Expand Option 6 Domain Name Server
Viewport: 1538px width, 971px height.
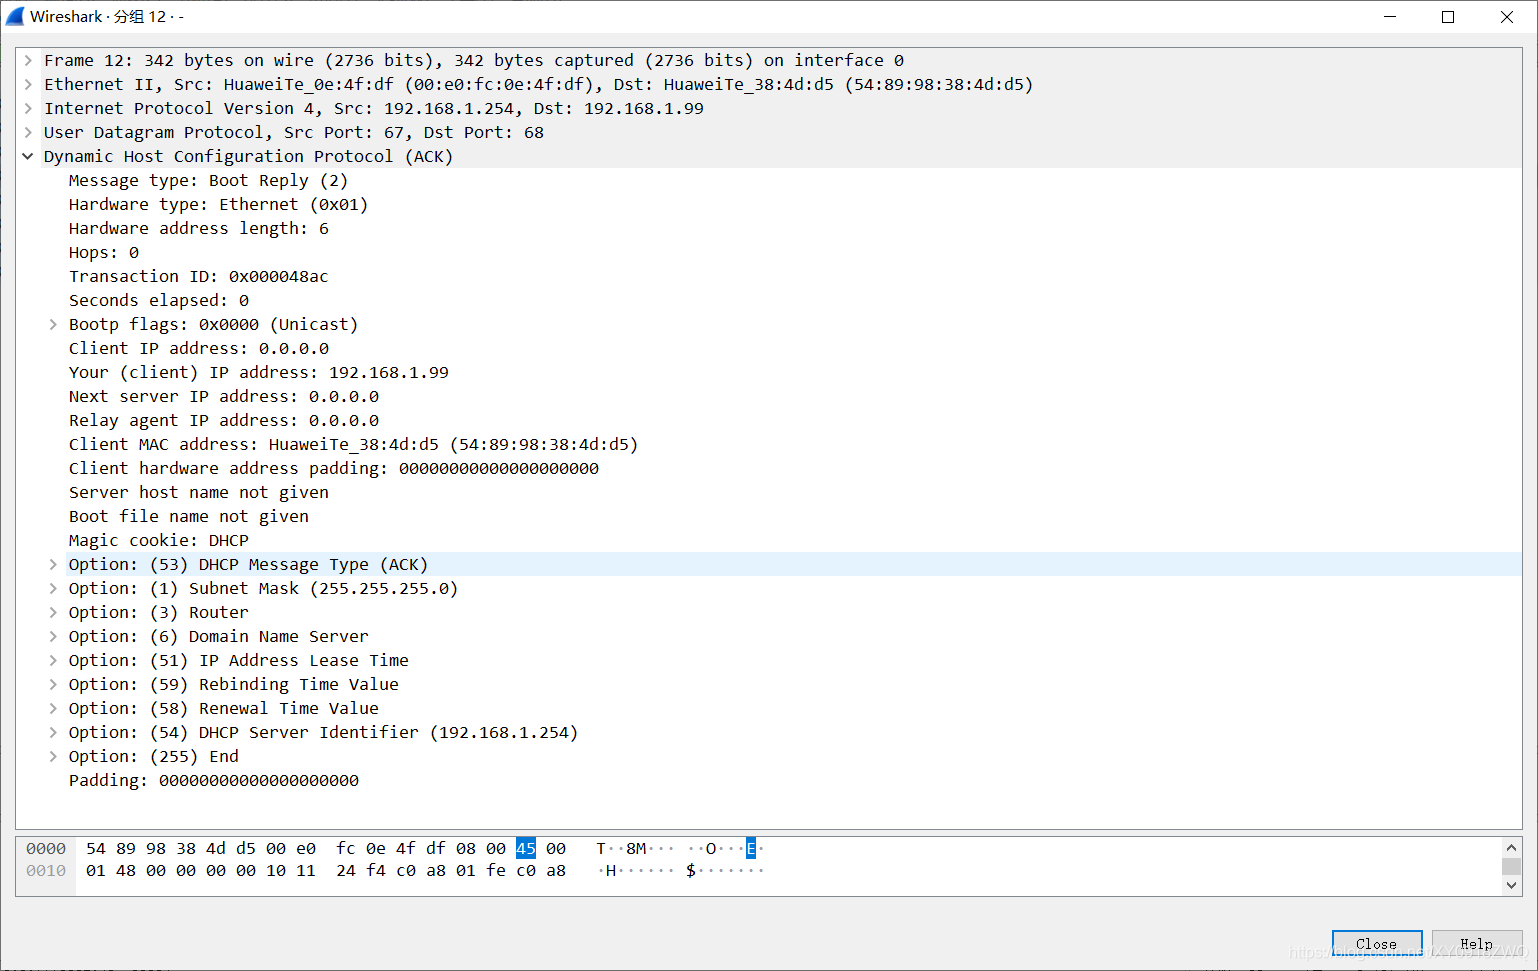point(53,636)
